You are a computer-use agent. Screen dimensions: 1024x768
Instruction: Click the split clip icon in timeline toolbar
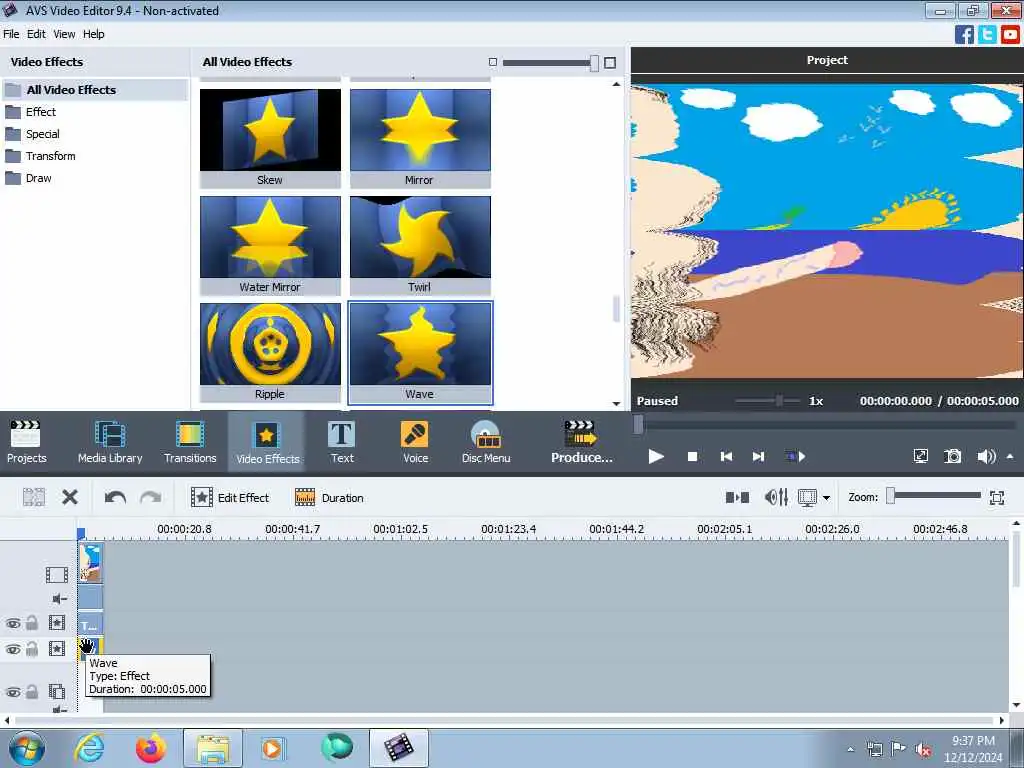pyautogui.click(x=33, y=498)
